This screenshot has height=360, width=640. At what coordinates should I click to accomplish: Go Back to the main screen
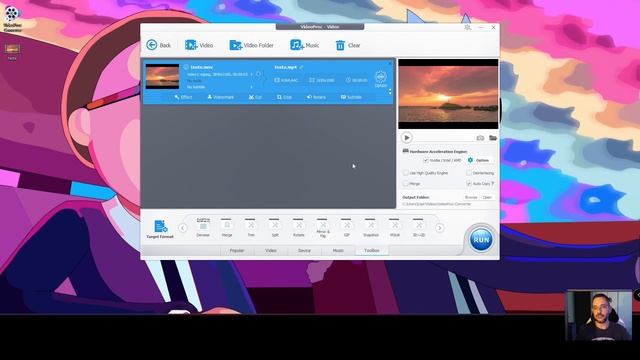click(158, 45)
